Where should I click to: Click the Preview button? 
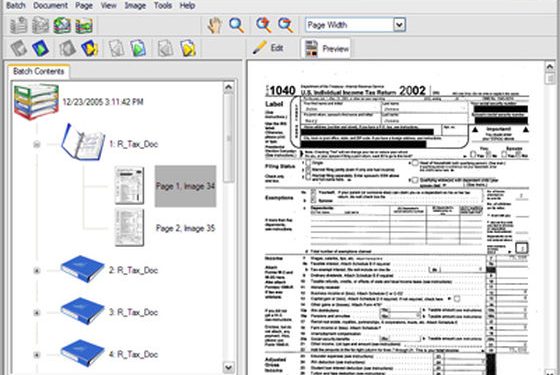(326, 49)
